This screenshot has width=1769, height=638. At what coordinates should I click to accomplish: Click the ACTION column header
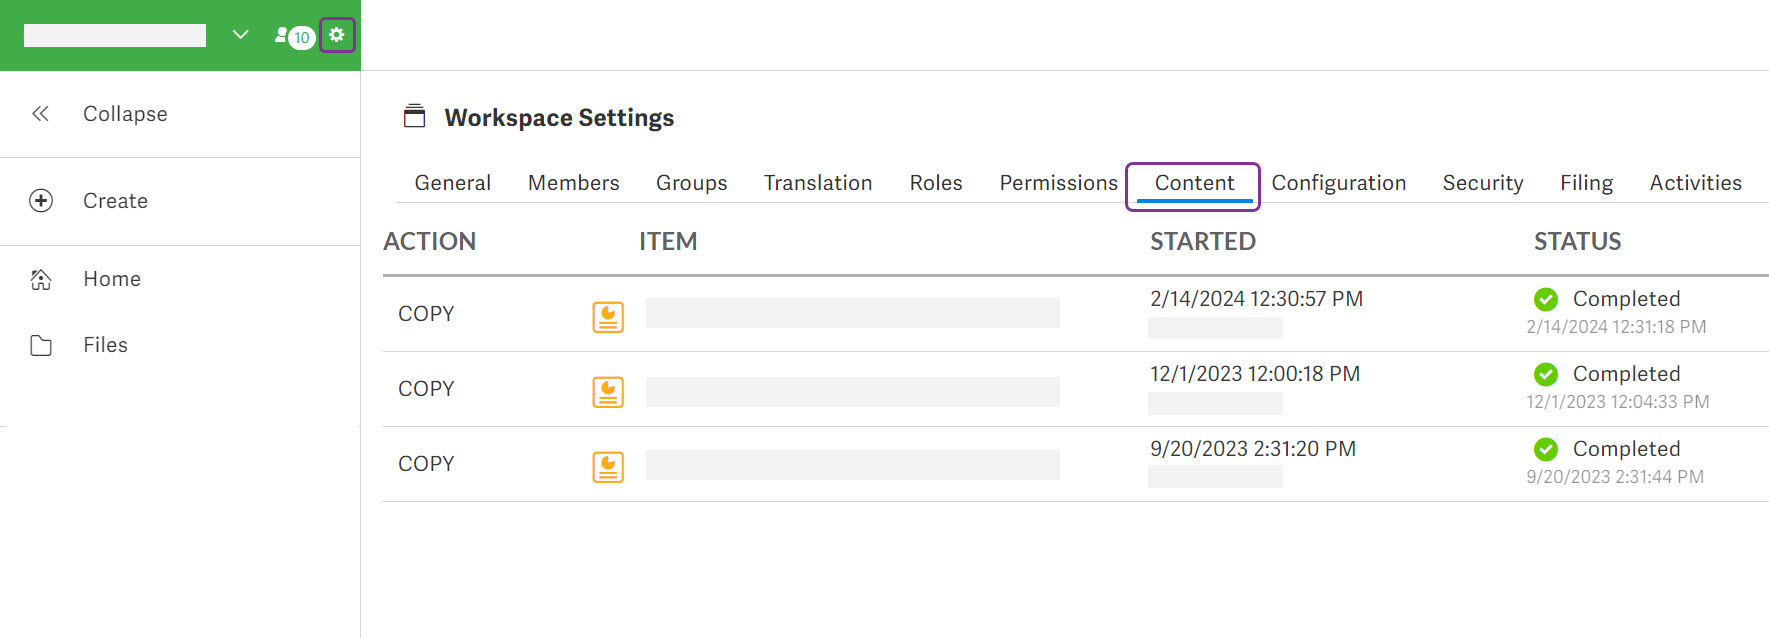pos(430,241)
